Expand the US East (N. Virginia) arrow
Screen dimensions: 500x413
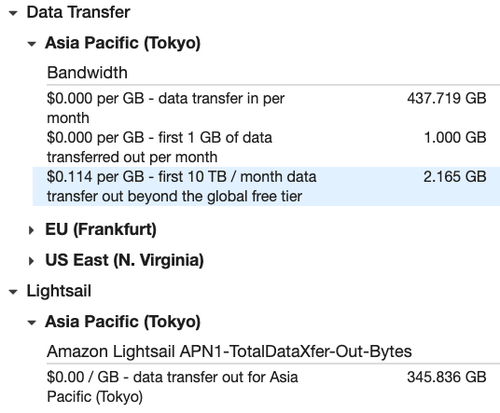point(31,261)
